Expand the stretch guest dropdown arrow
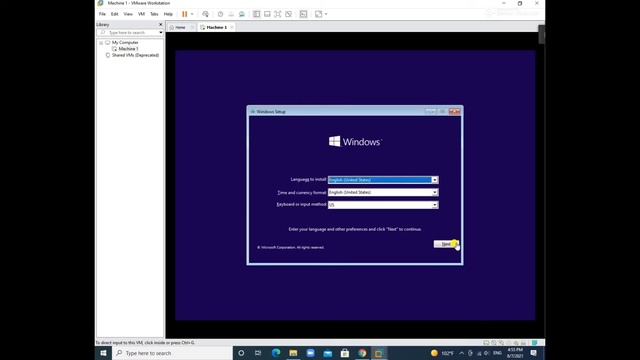The image size is (640, 360). (x=326, y=14)
